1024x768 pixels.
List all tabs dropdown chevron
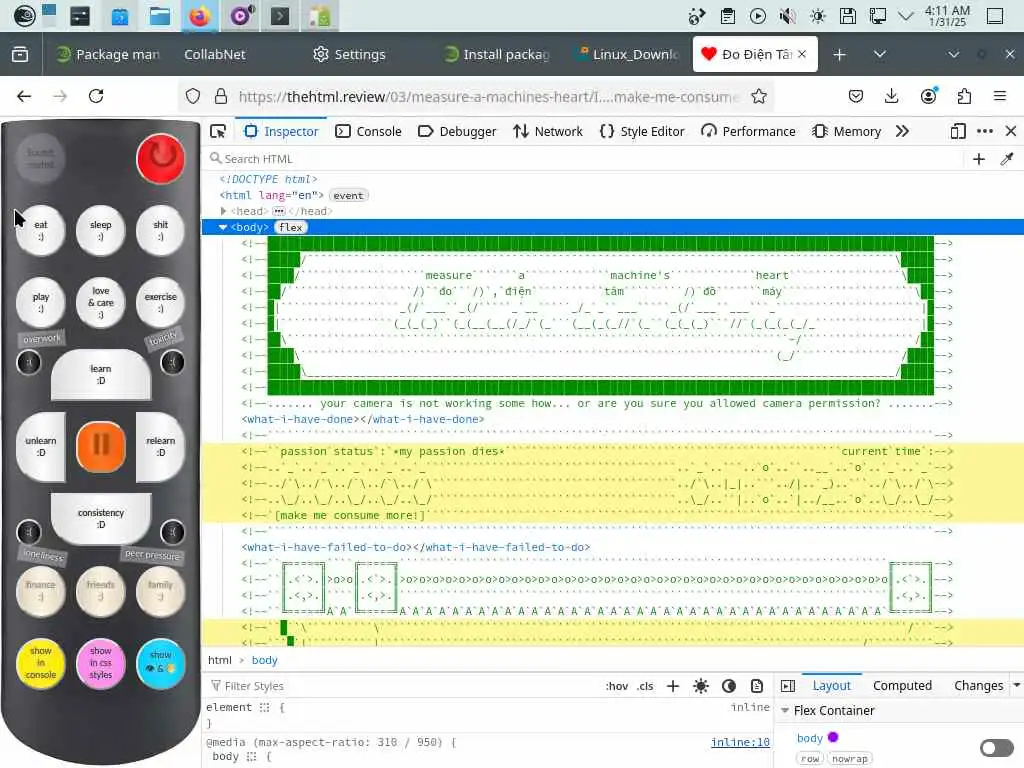pos(880,54)
